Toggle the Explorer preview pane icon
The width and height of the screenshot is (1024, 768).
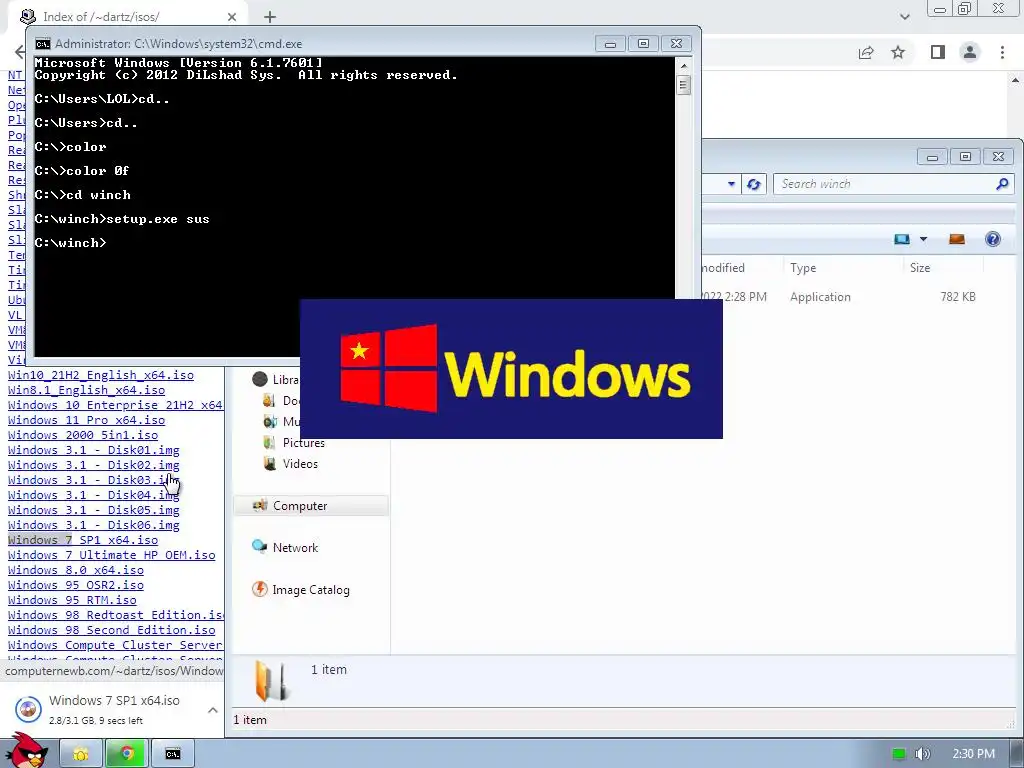click(957, 239)
